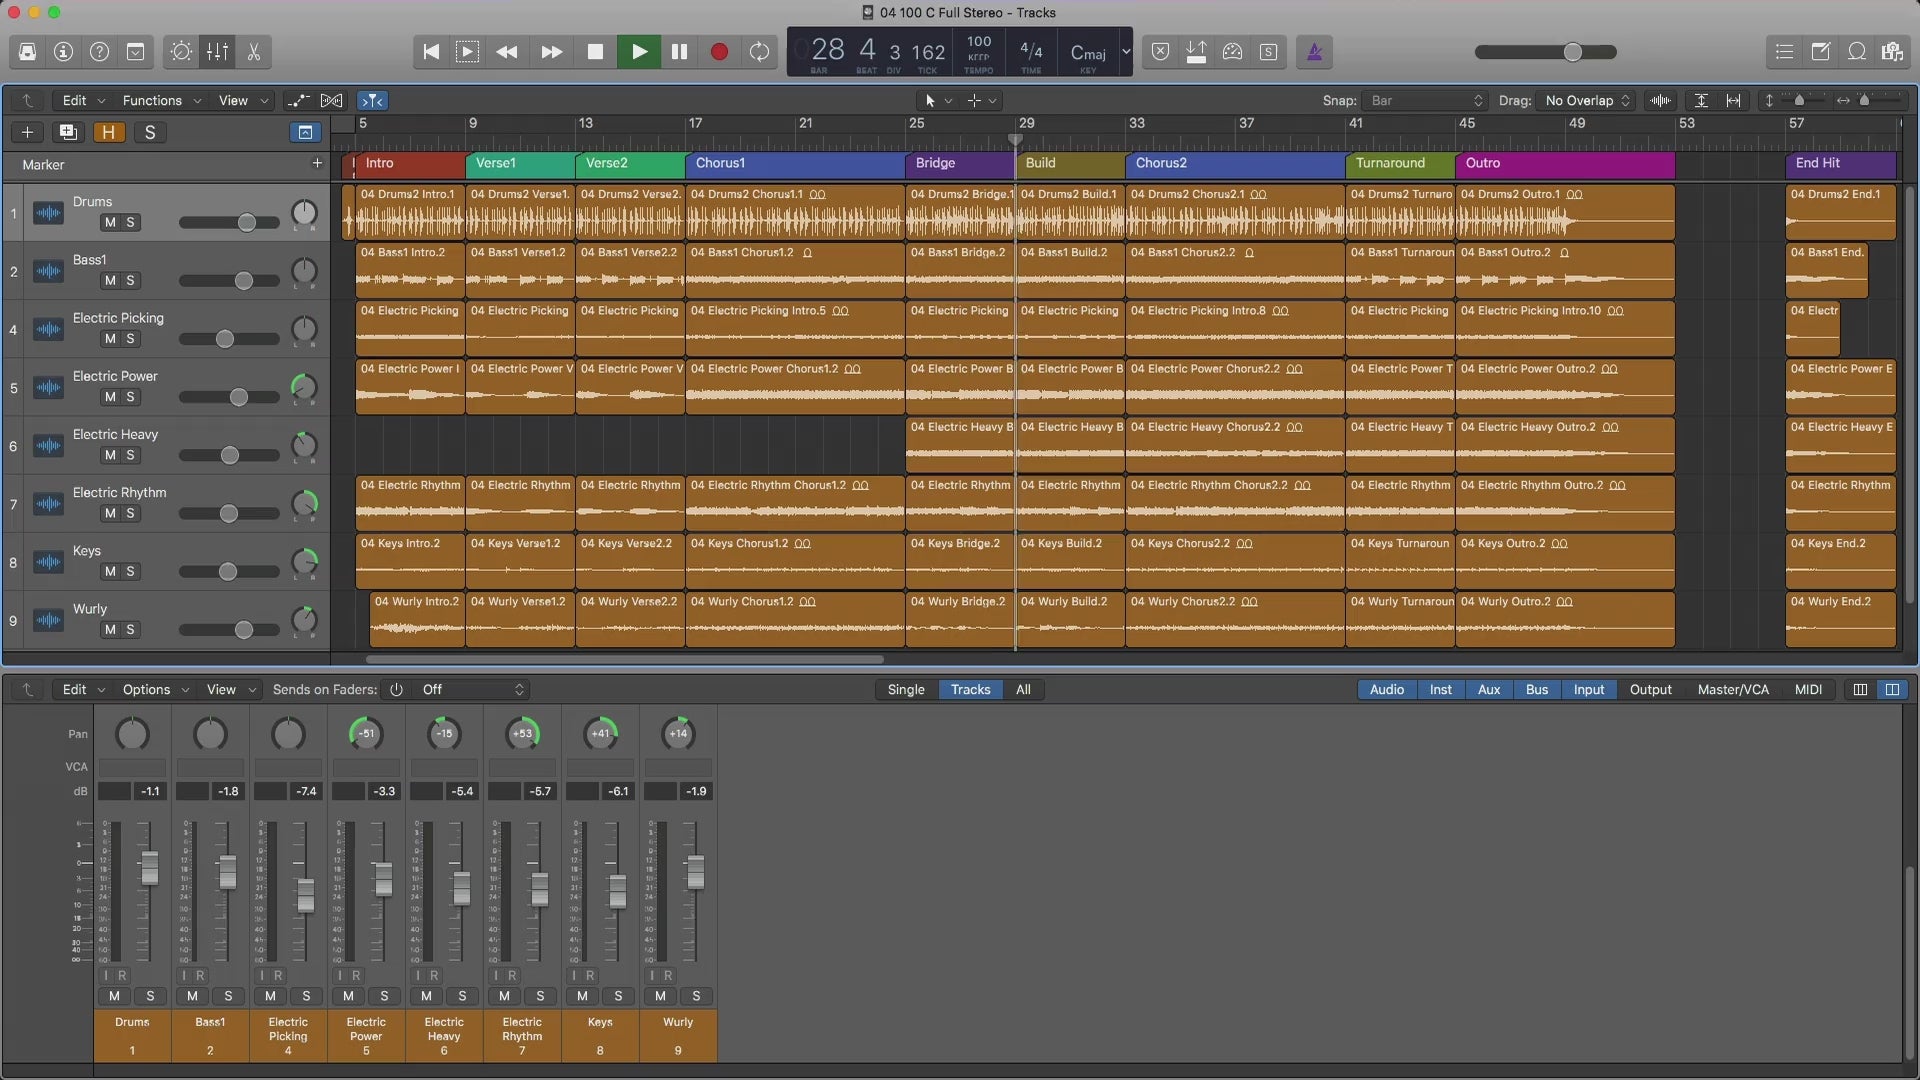Open Sends on Faders Off dropdown
This screenshot has height=1080, width=1920.
pos(473,689)
